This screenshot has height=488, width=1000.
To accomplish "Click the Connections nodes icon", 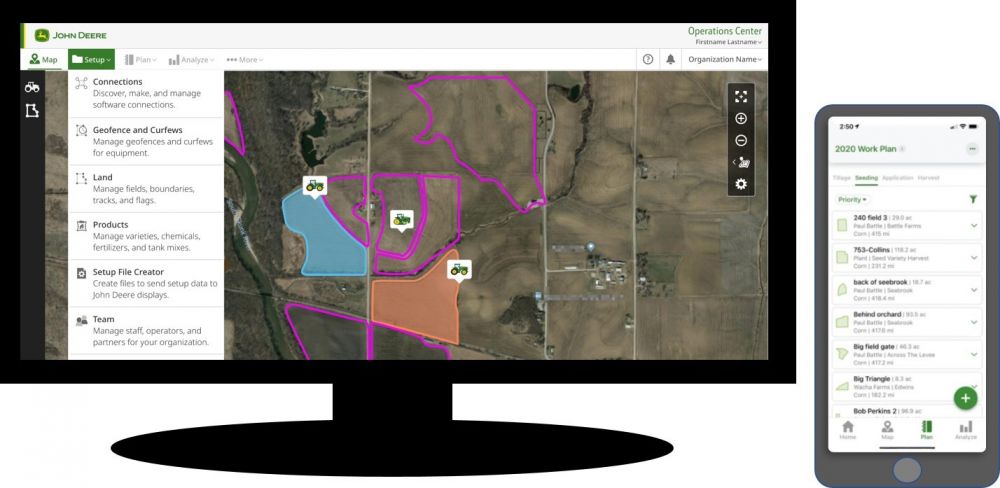I will (x=81, y=82).
